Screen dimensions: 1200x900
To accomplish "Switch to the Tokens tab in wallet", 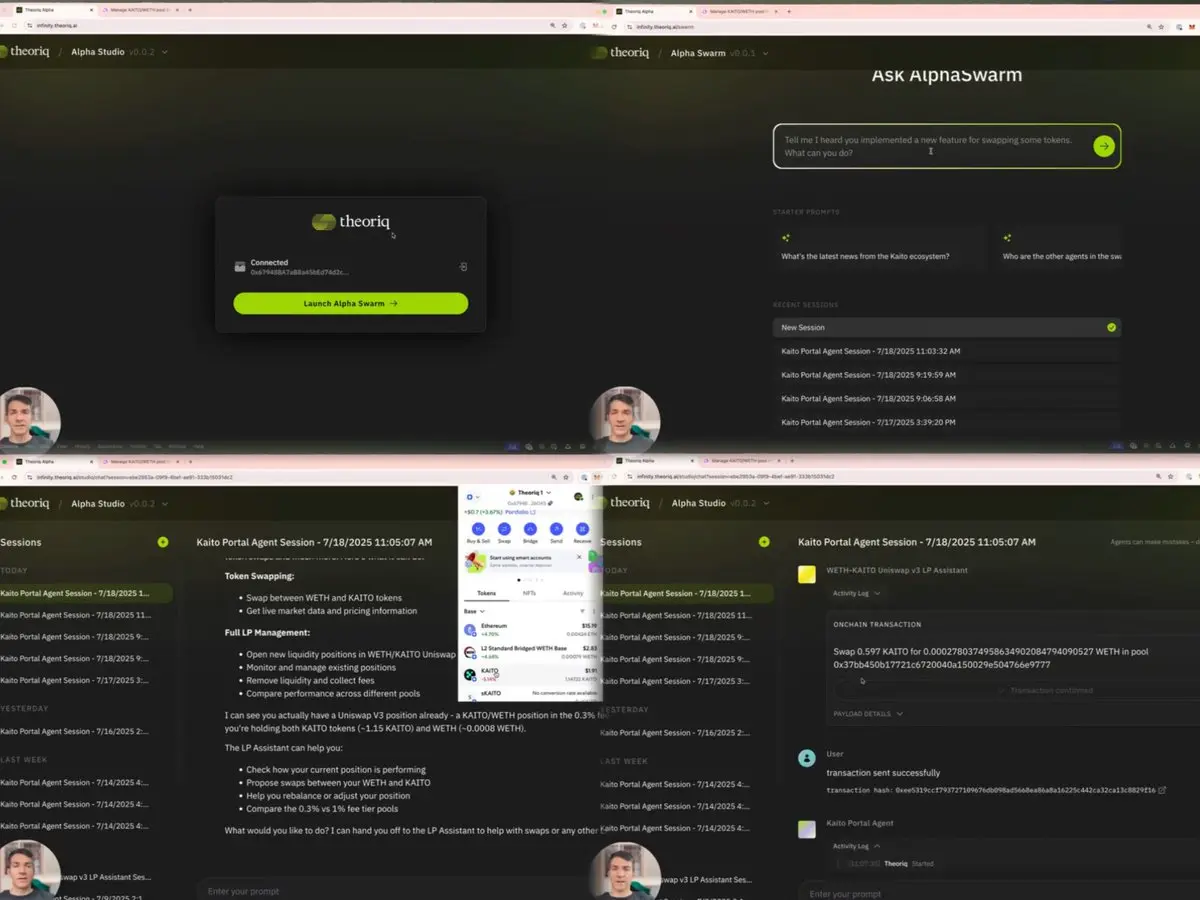I will [x=487, y=593].
